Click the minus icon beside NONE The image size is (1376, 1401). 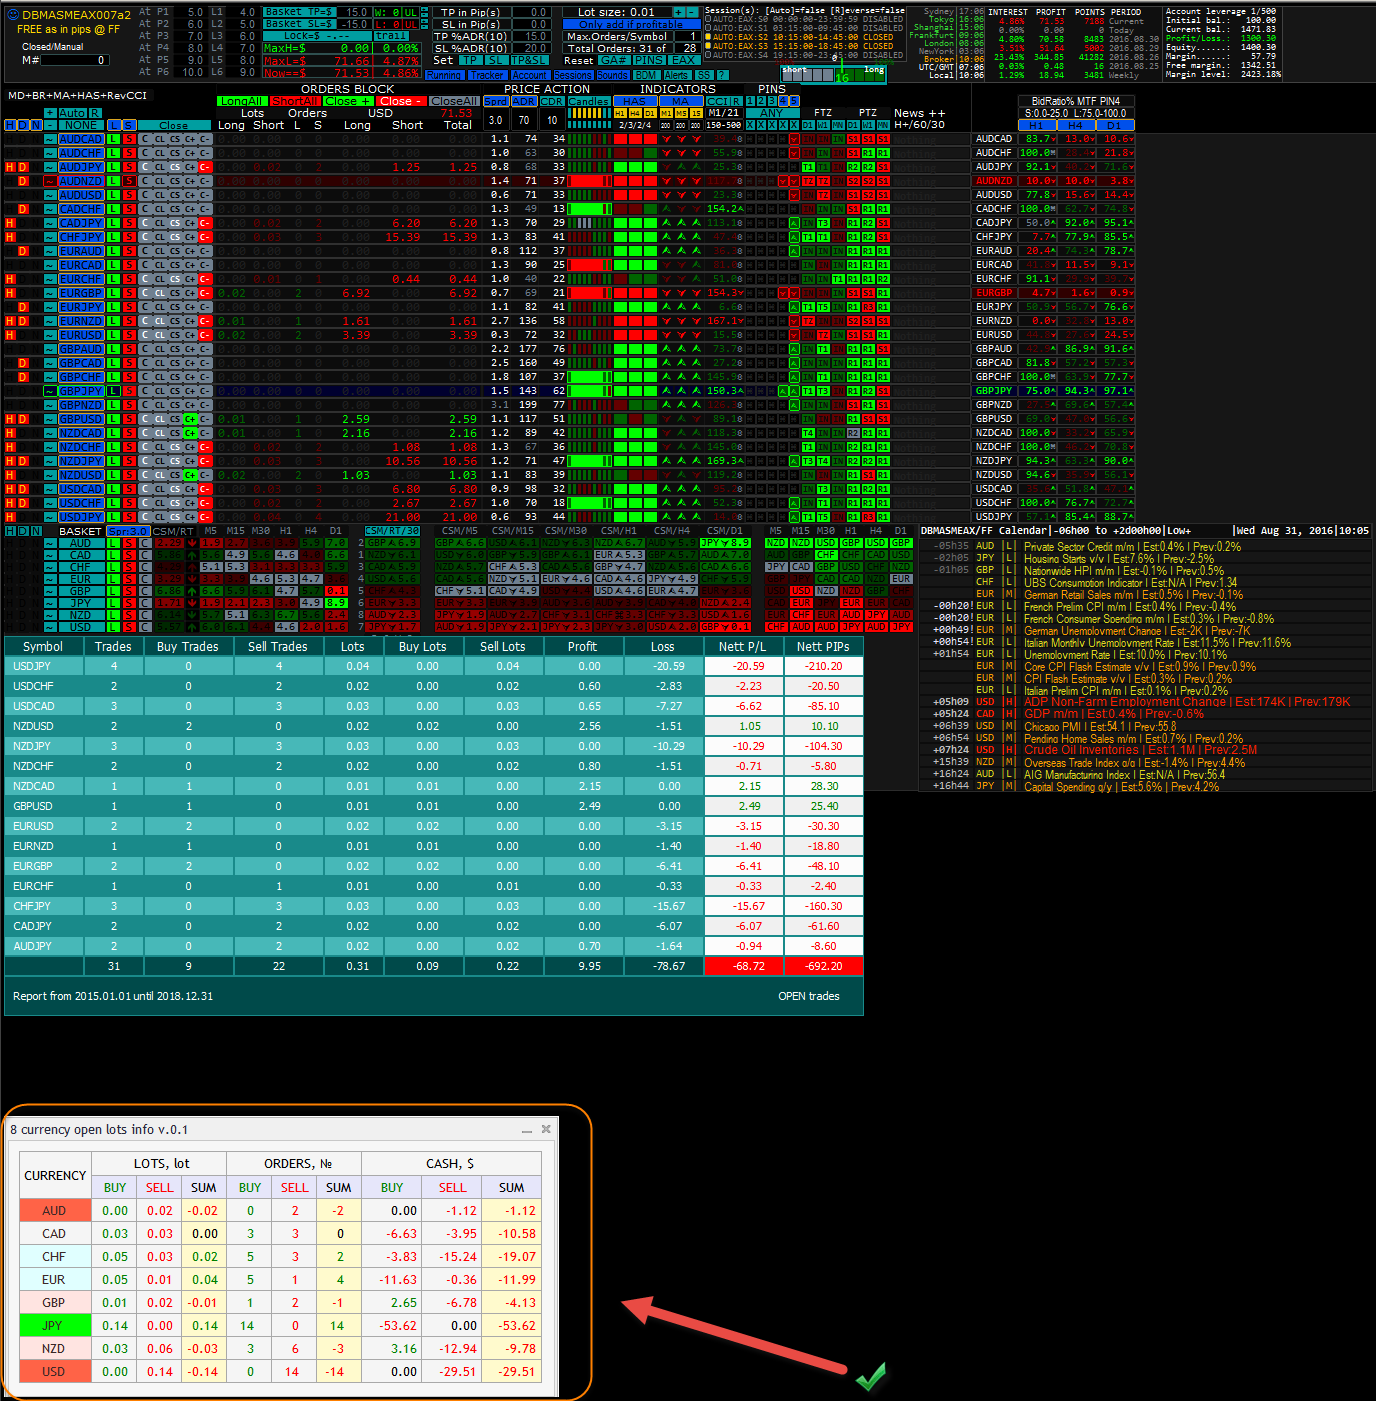(x=50, y=125)
